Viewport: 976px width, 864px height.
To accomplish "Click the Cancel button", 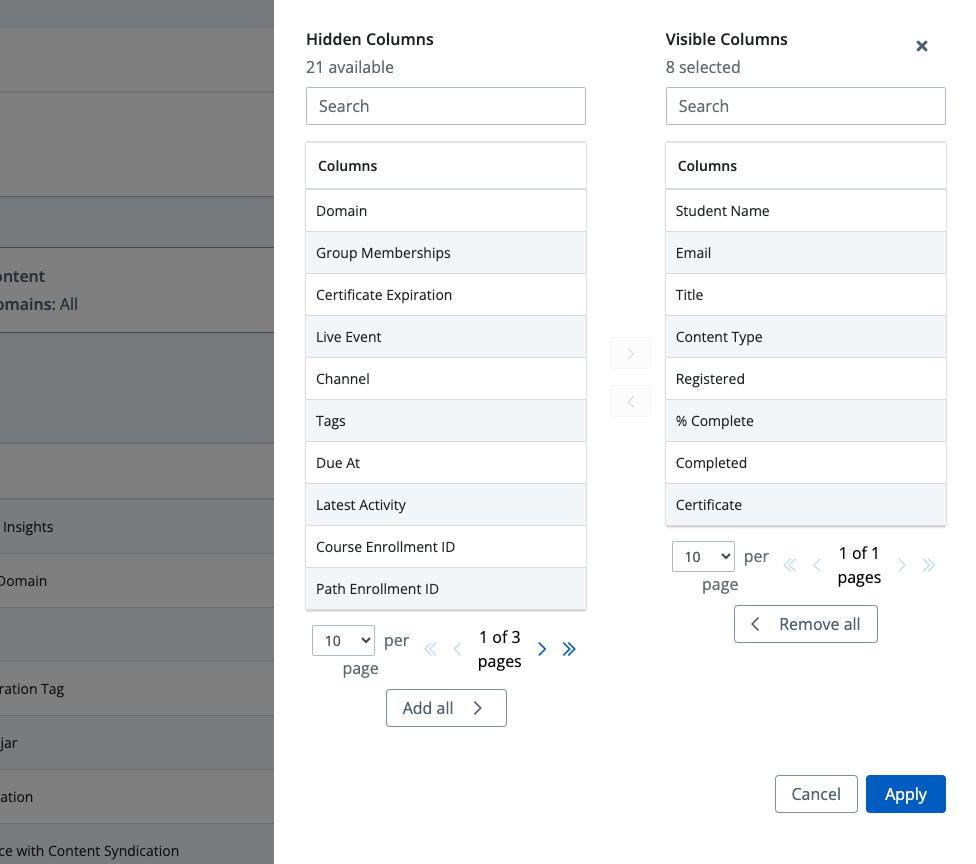I will (x=816, y=794).
